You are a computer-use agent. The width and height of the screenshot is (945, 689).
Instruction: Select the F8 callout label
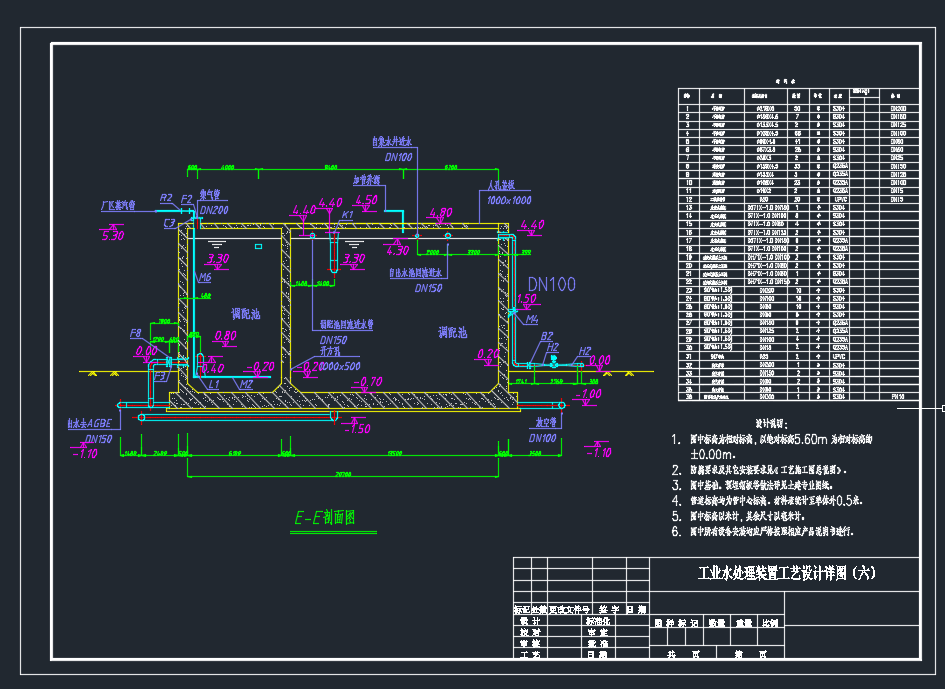[x=136, y=333]
